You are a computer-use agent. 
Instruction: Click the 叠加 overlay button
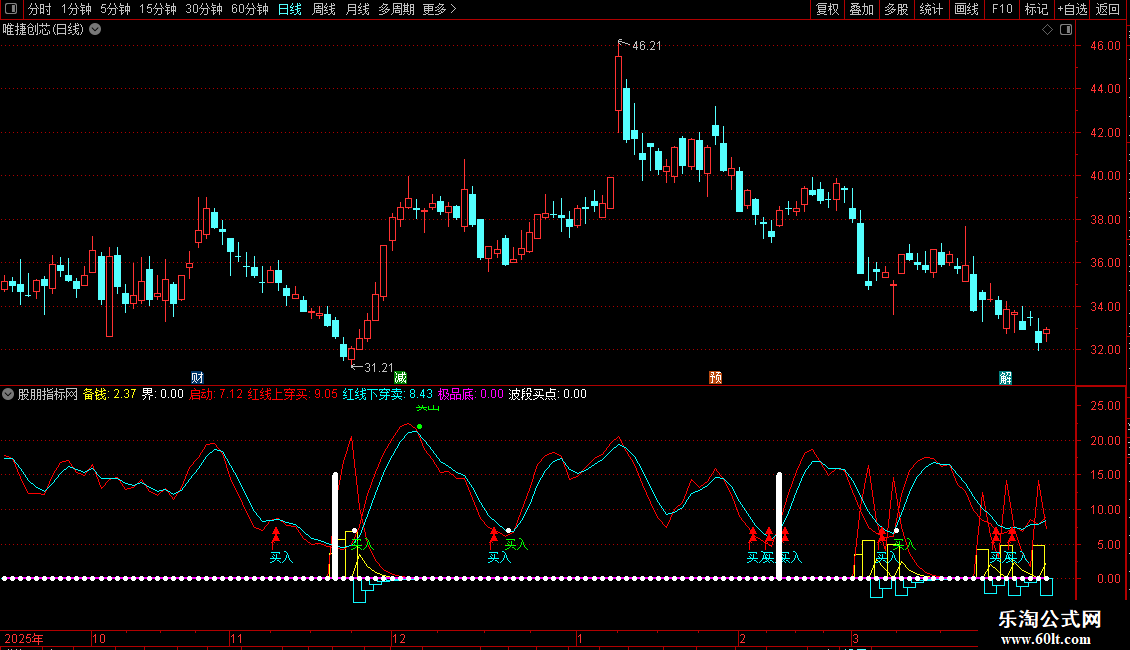click(861, 9)
